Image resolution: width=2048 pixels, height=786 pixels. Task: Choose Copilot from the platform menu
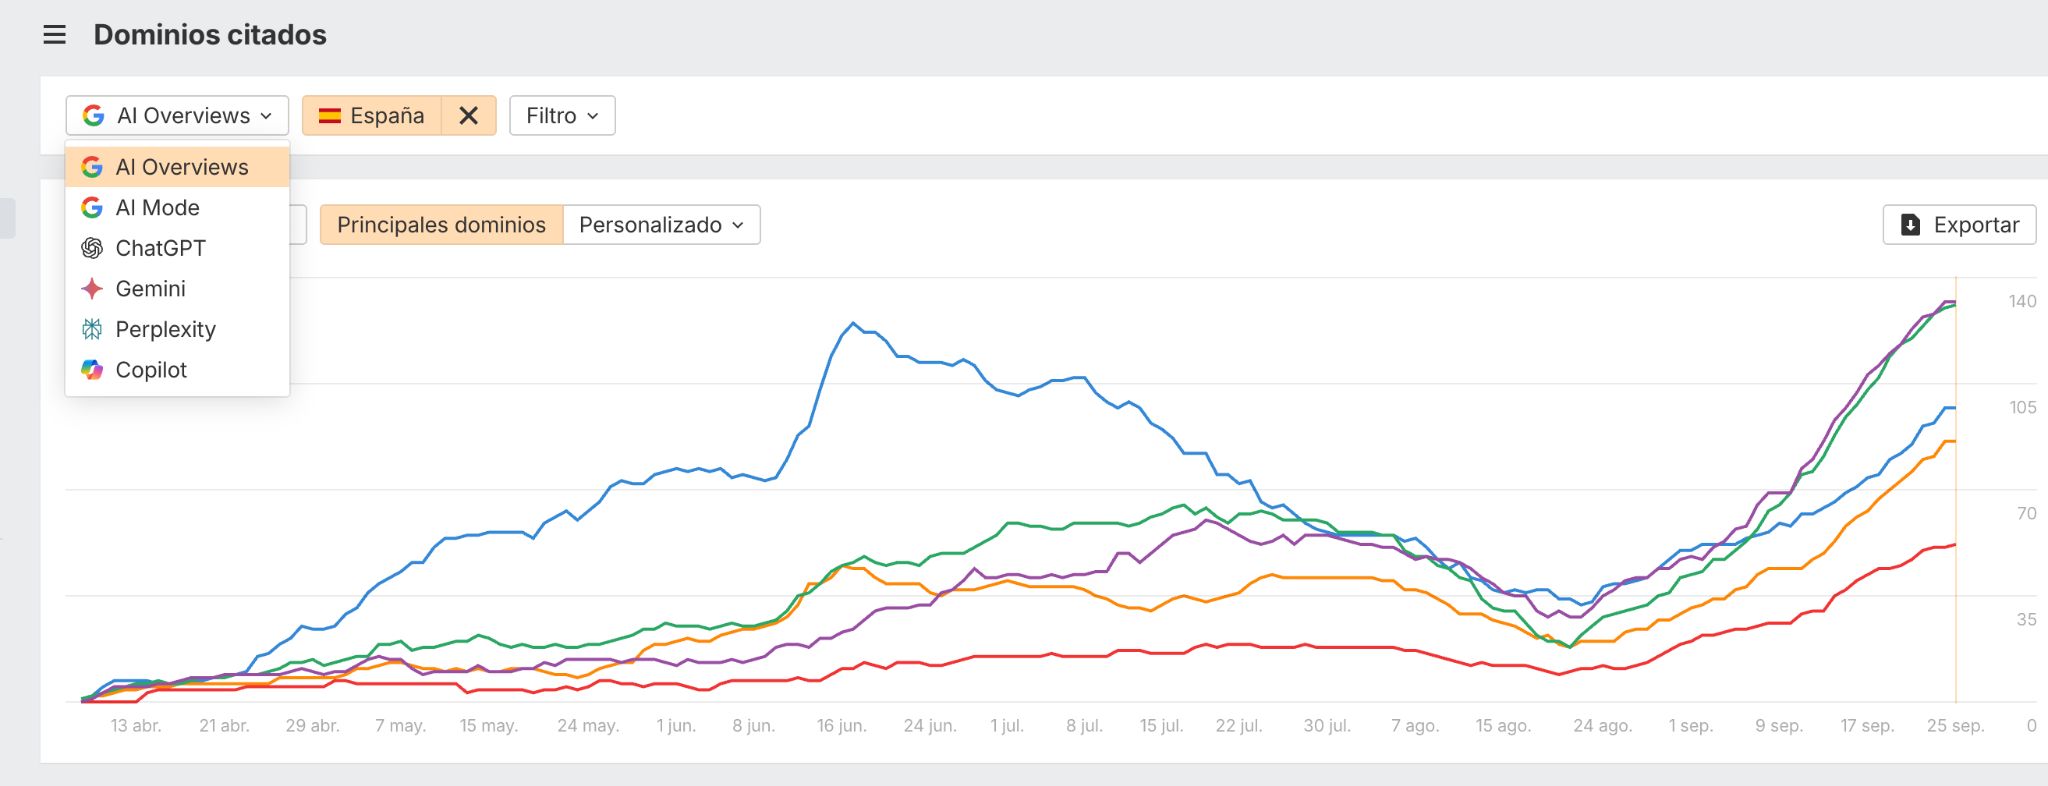click(x=151, y=369)
